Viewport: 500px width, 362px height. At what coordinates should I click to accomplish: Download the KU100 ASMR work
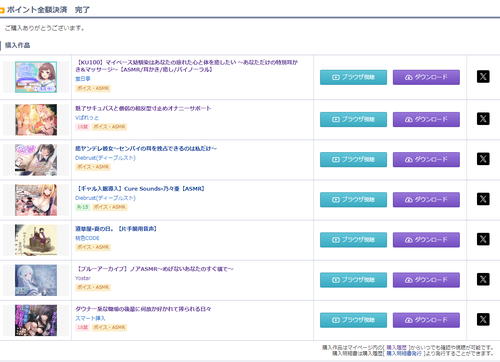click(x=426, y=77)
